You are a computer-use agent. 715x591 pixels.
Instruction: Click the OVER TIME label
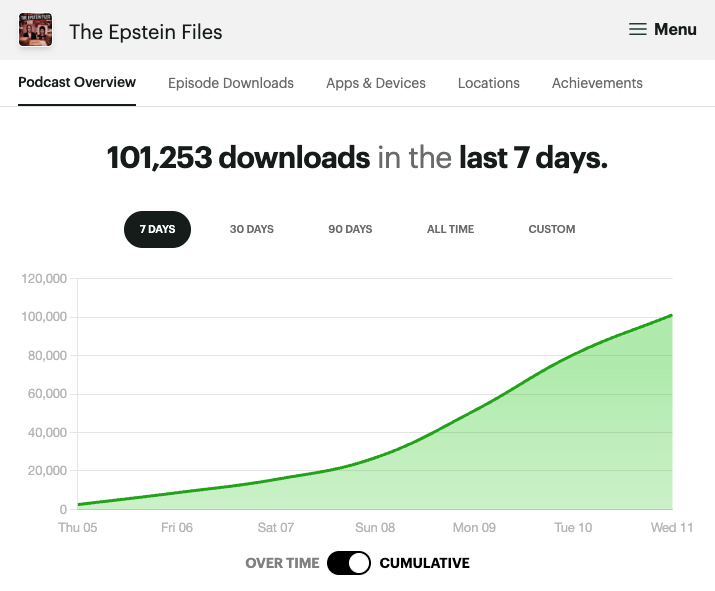[282, 563]
